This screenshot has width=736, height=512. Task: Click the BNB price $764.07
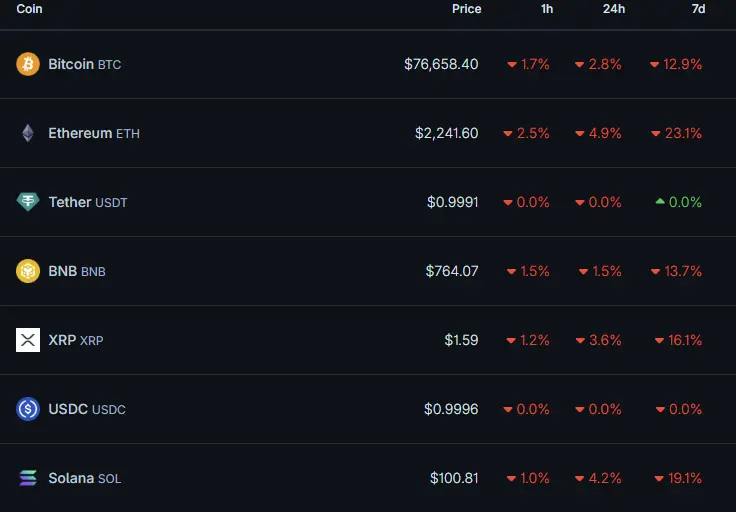click(452, 271)
